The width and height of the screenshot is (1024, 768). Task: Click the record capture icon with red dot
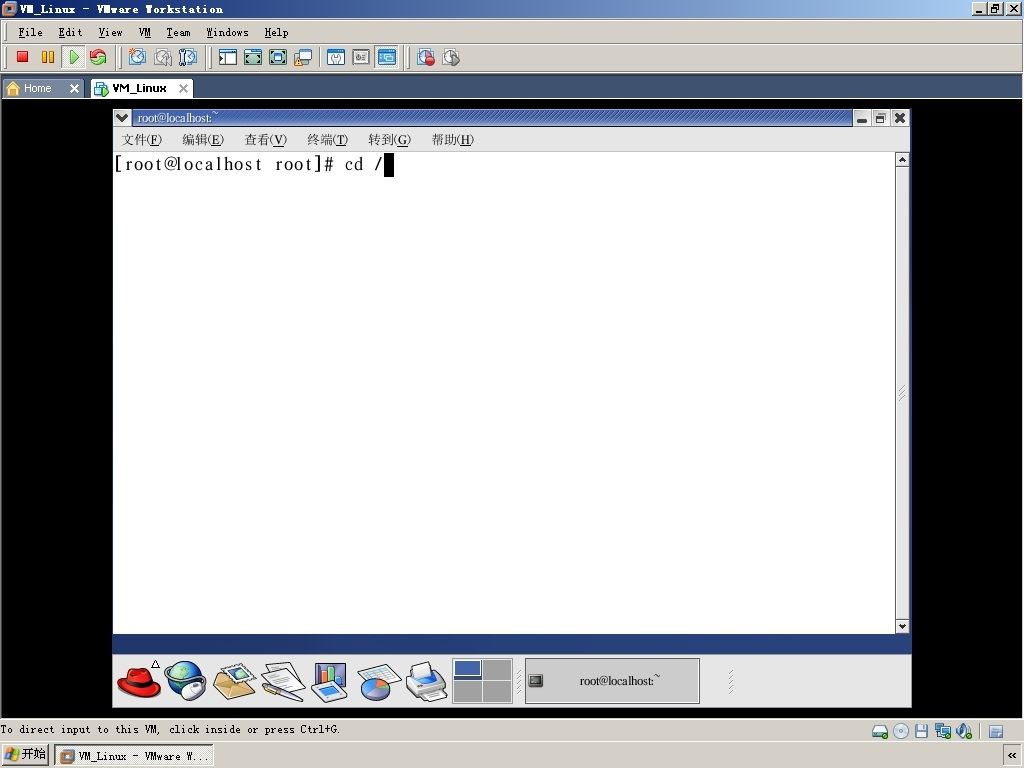click(x=426, y=57)
